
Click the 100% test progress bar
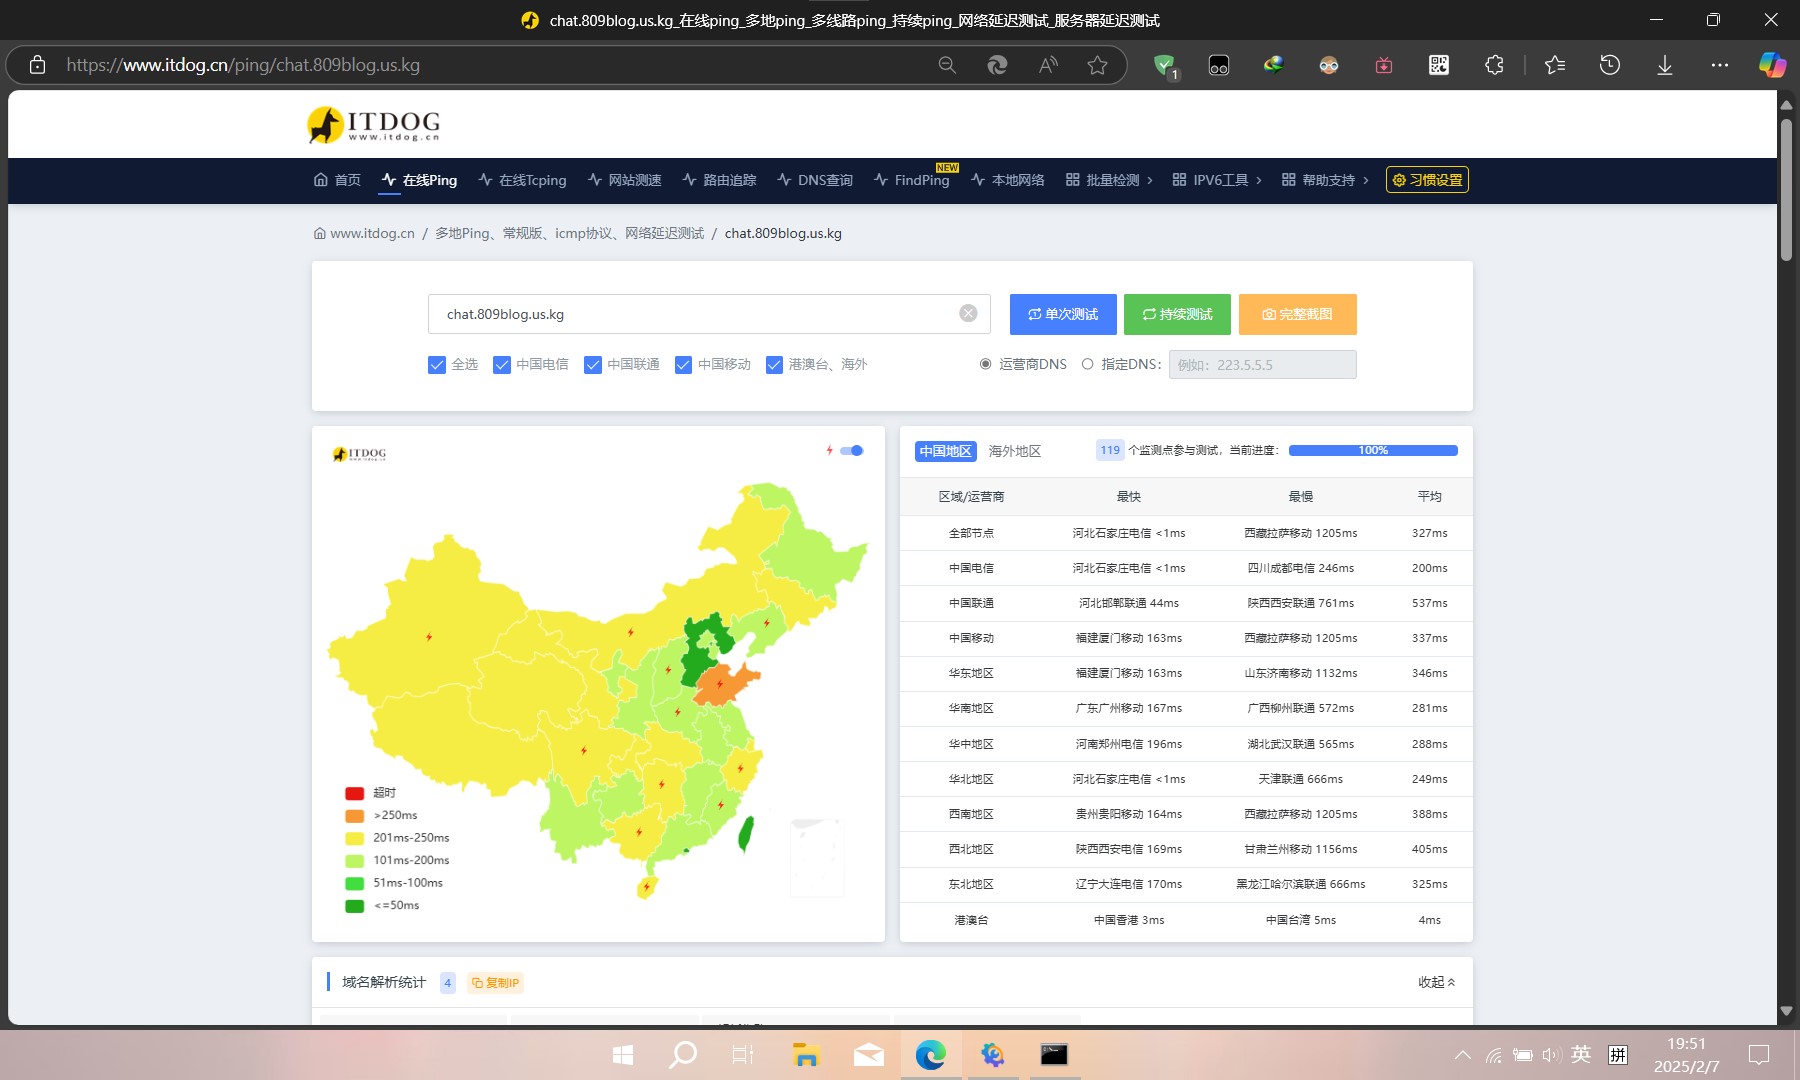point(1373,450)
